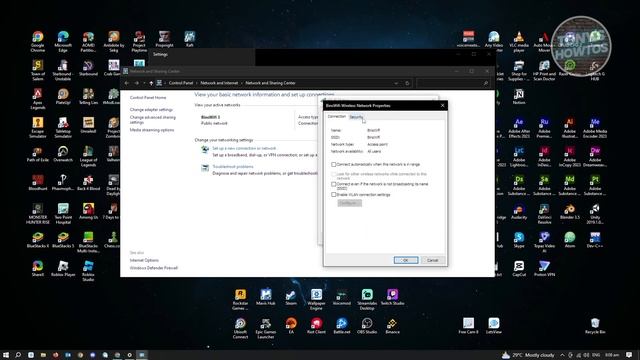Click Control Panel breadcrumb in address bar
The image size is (640, 360).
coord(181,83)
